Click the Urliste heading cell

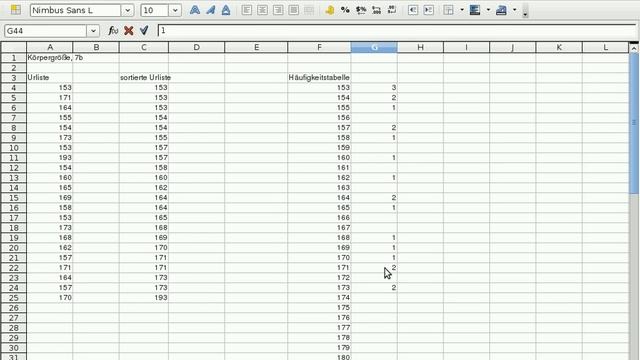click(x=50, y=78)
